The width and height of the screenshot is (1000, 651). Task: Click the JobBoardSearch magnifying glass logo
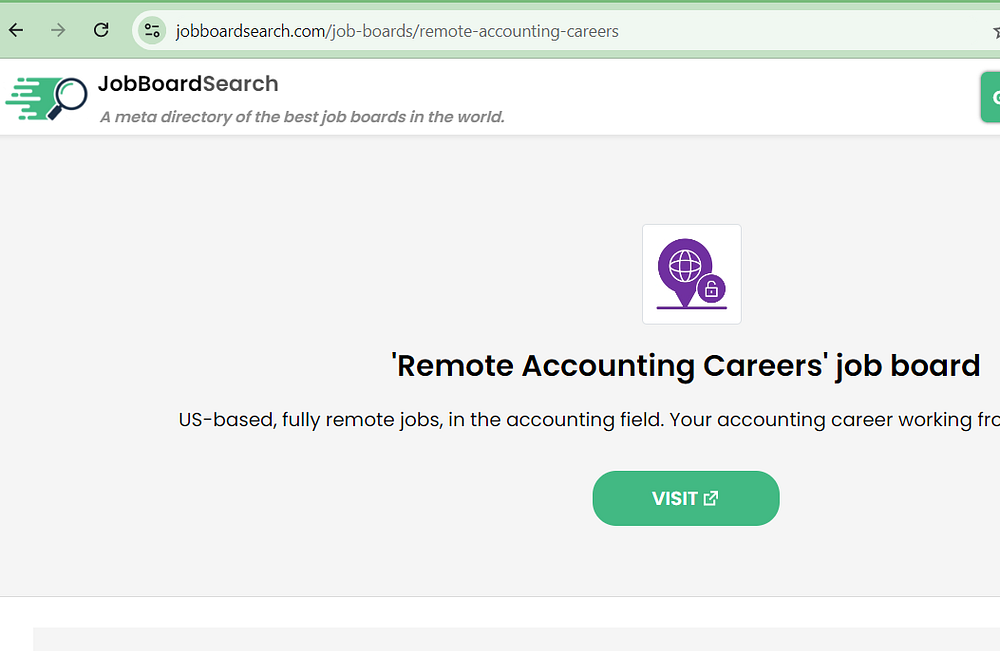46,98
